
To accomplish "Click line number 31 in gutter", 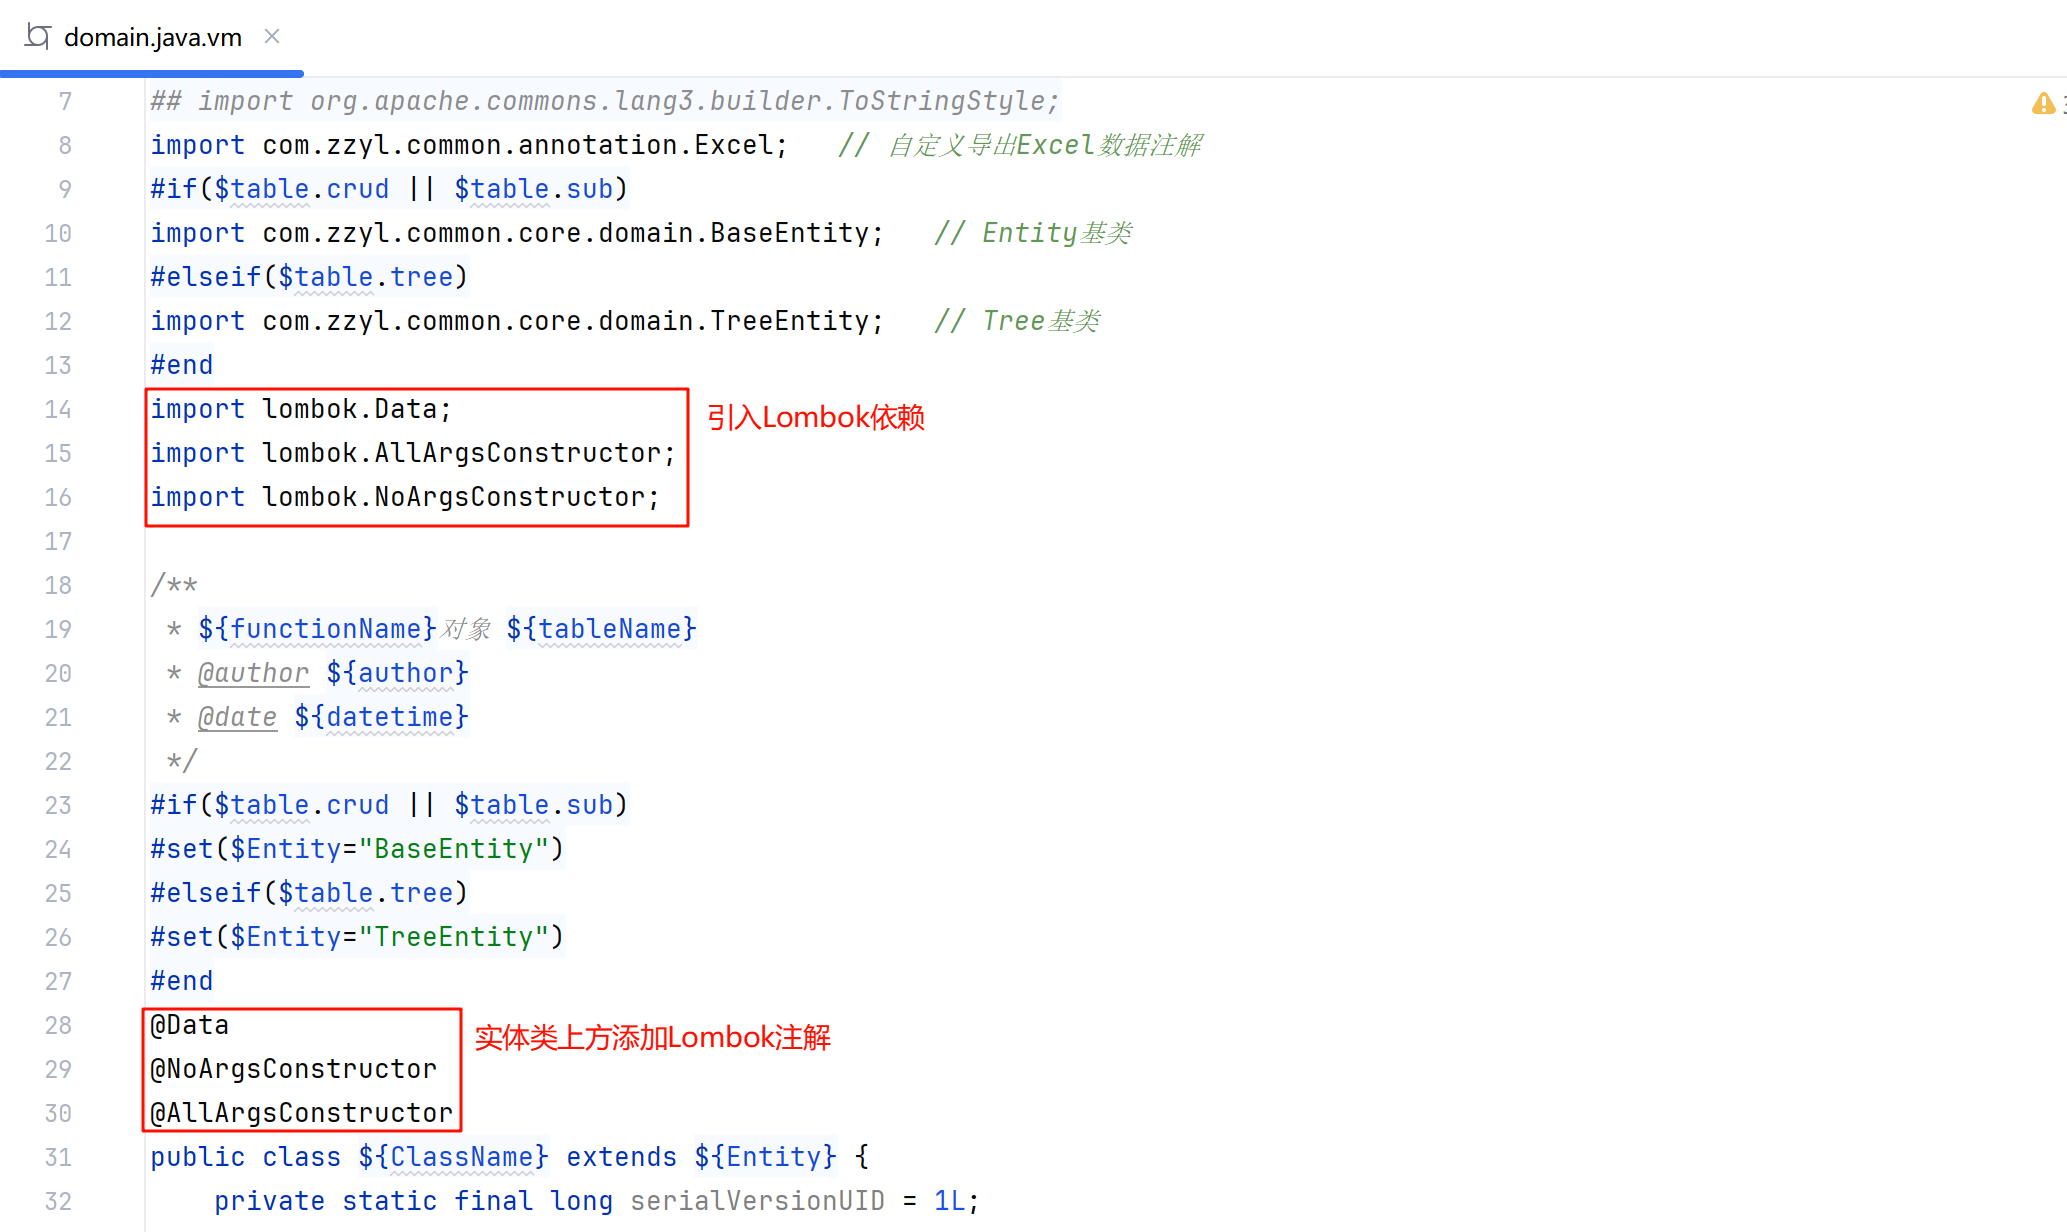I will (58, 1157).
